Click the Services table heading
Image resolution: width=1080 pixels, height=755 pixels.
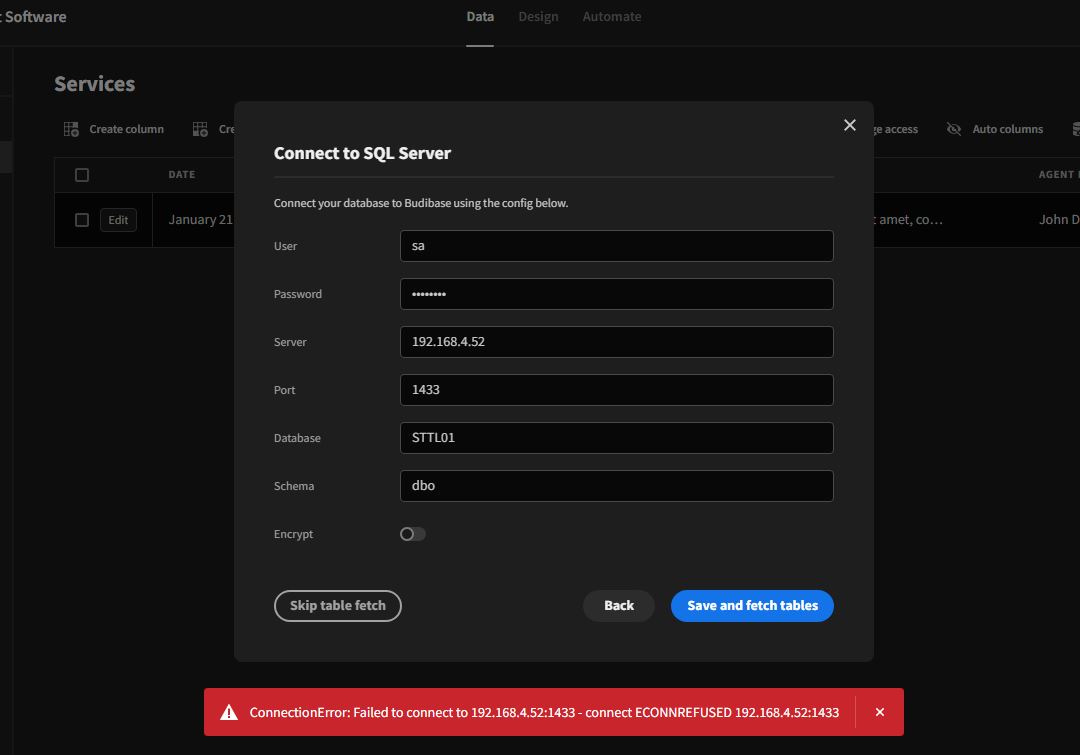click(x=94, y=84)
